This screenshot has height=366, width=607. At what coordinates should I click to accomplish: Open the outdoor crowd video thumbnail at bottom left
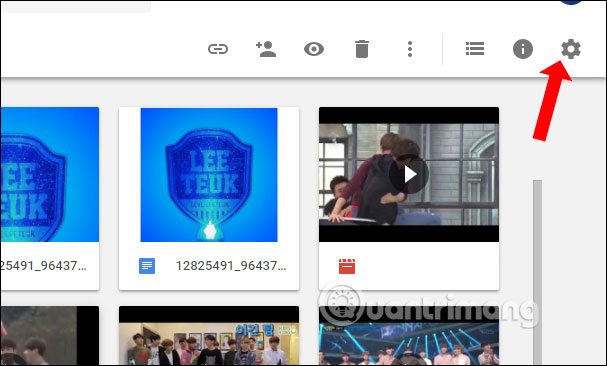tap(50, 335)
